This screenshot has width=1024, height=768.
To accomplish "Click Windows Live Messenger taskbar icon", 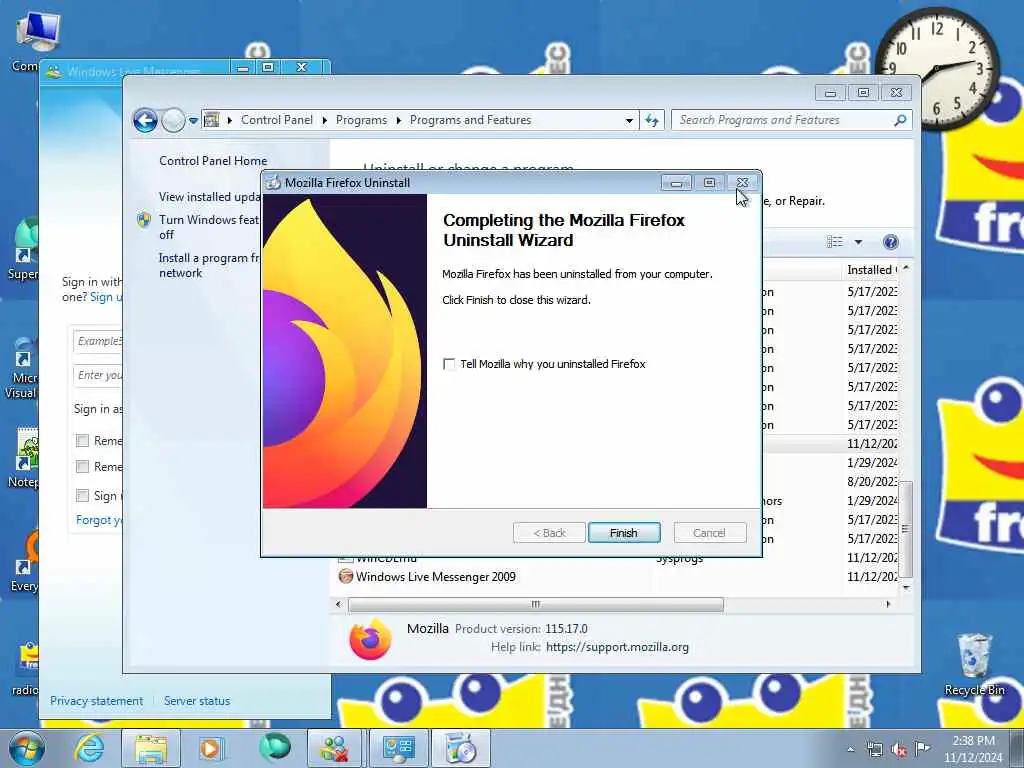I will tap(336, 748).
